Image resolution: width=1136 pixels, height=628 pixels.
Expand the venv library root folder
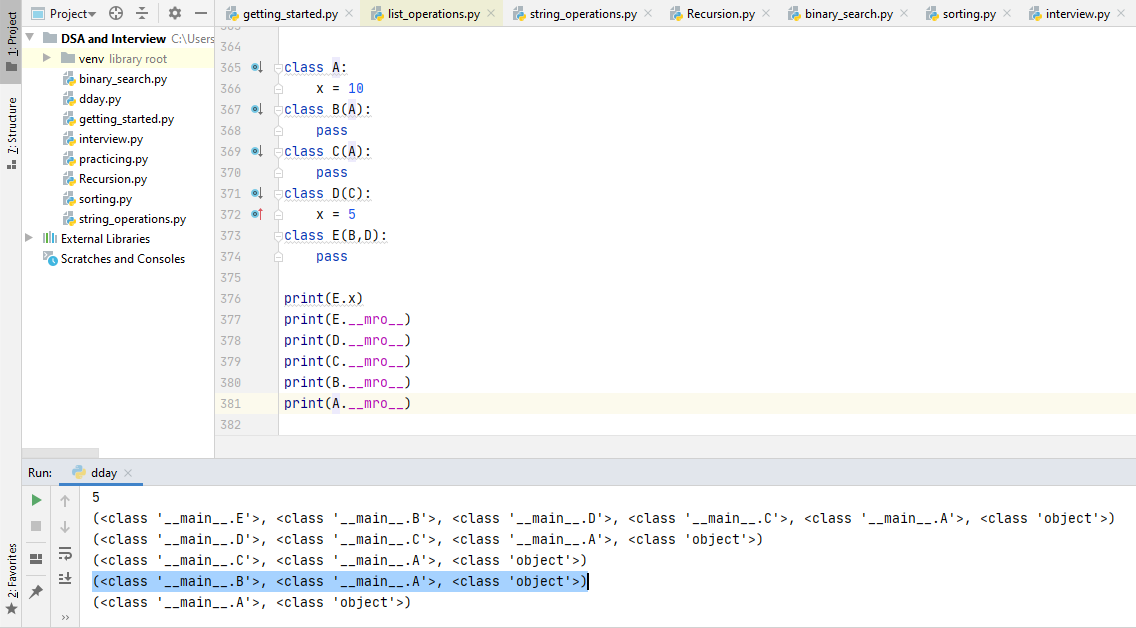(47, 58)
